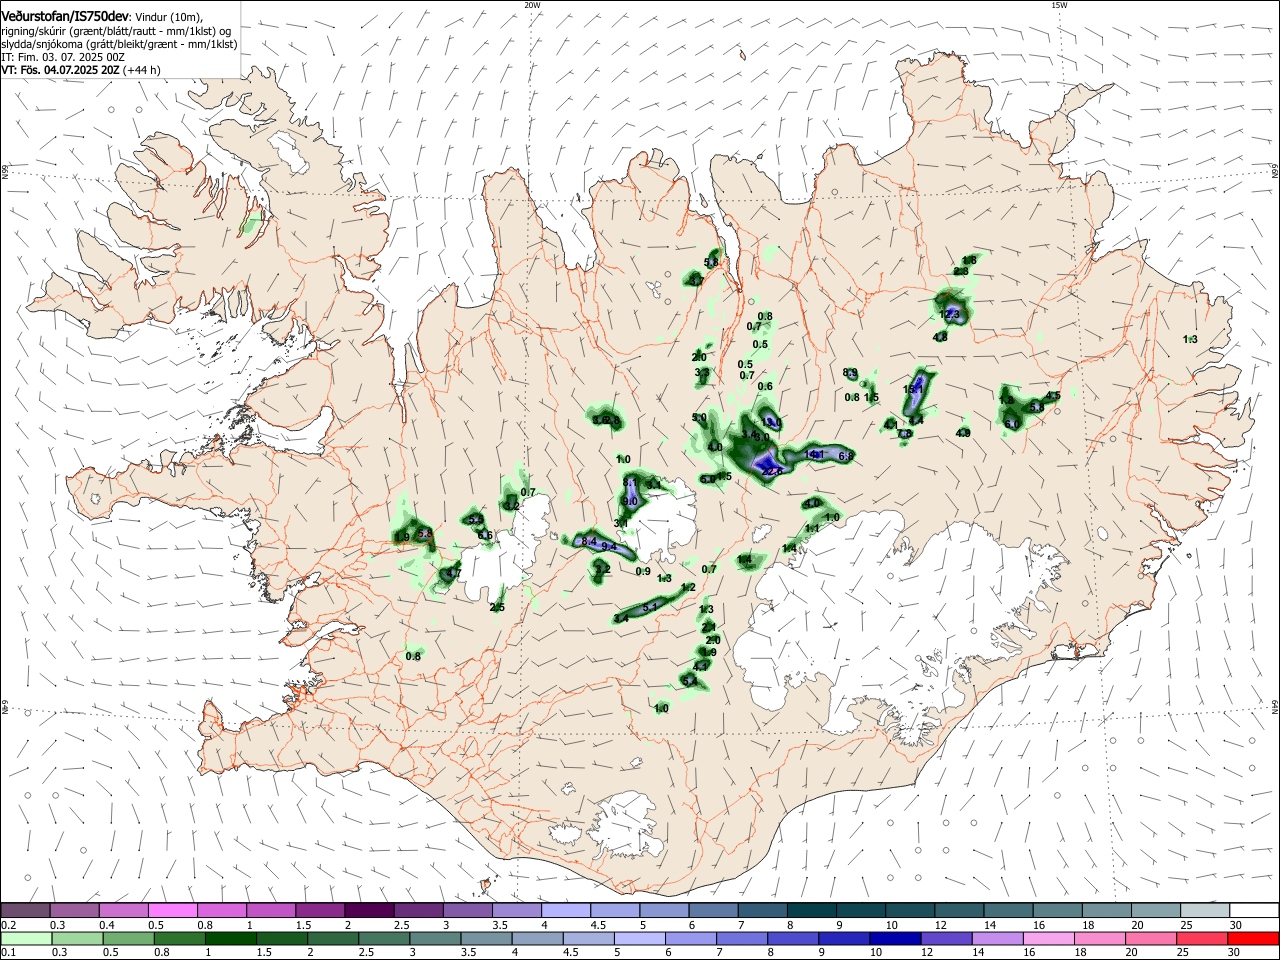Choose the bright magenta 0.5–0.8 snow swatch
Viewport: 1280px width, 960px height.
(x=173, y=910)
